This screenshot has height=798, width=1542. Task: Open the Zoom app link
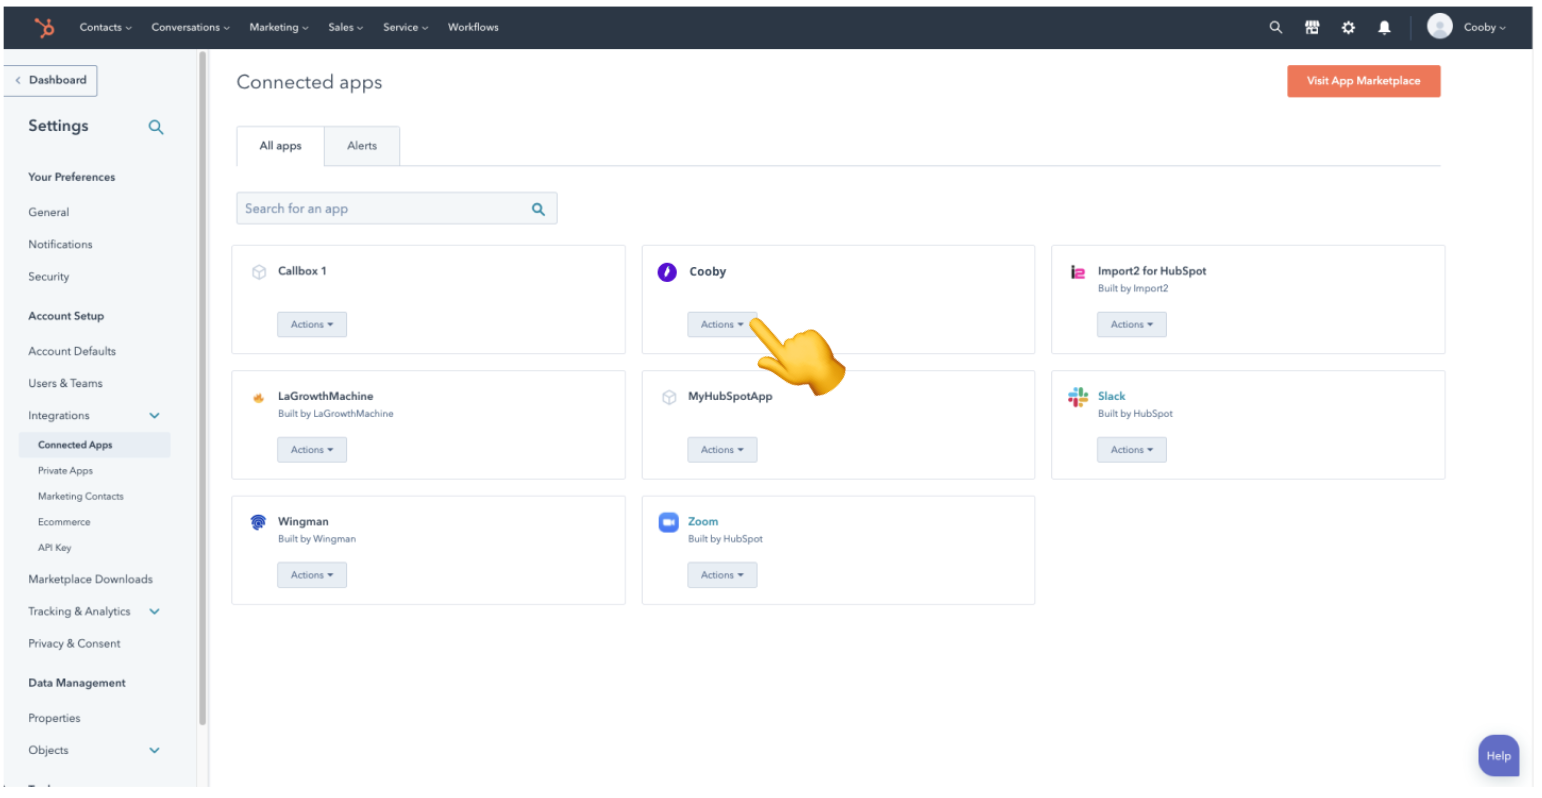tap(703, 521)
